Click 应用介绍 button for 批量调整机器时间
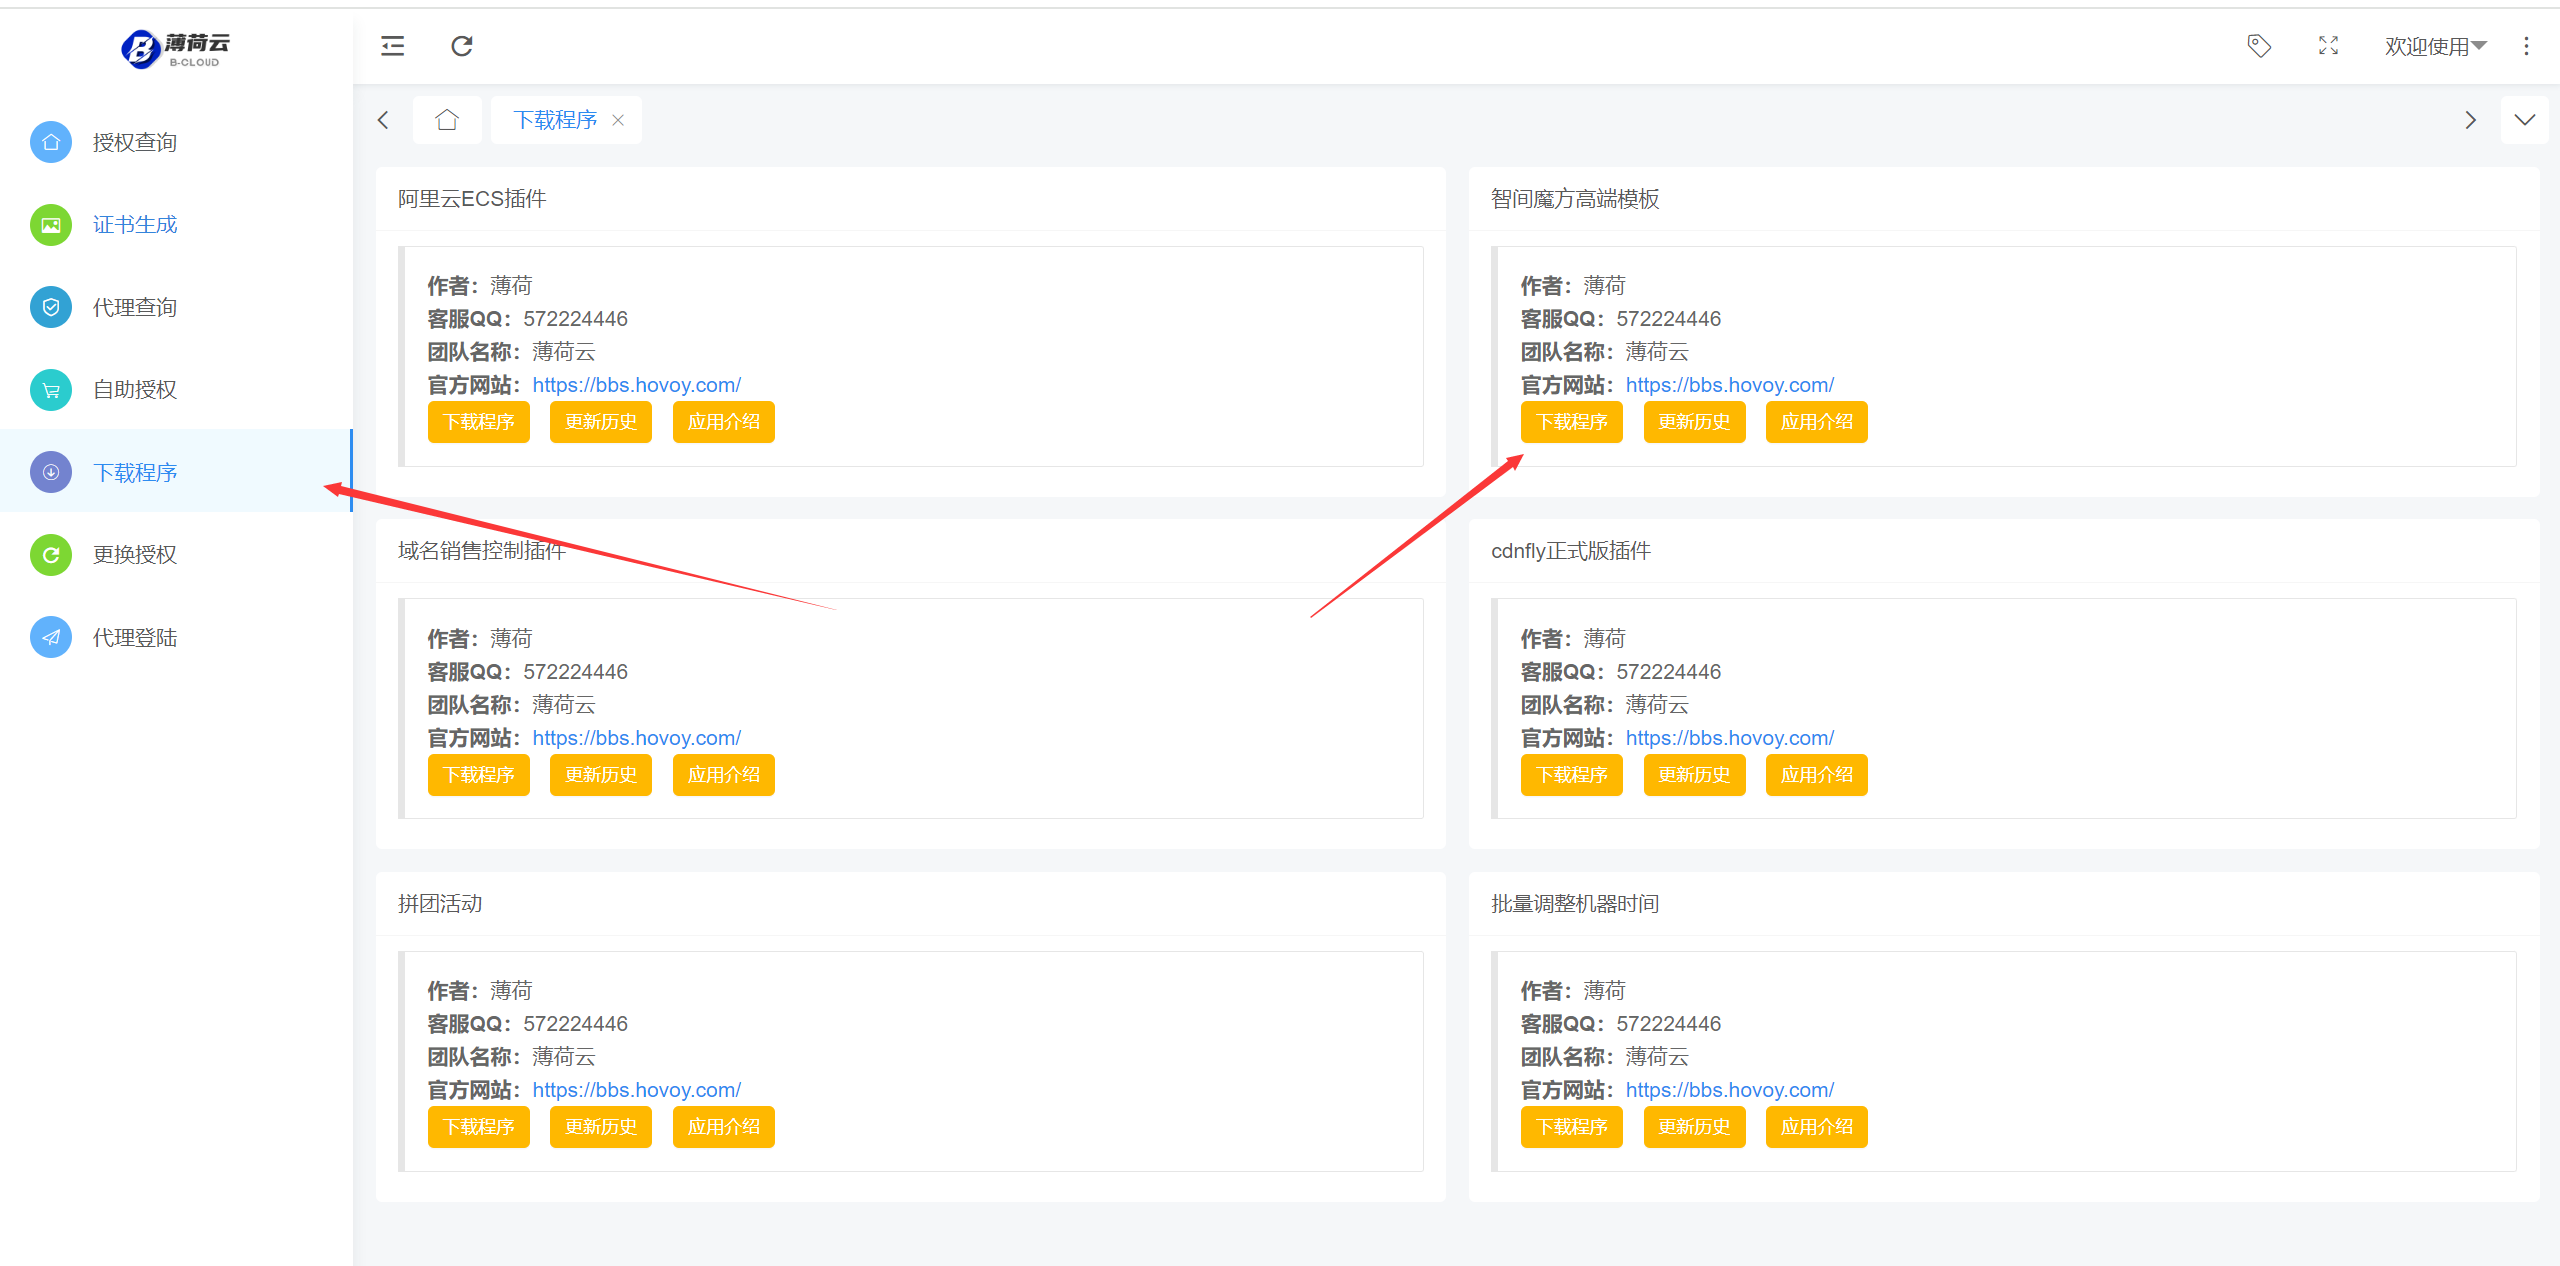2560x1266 pixels. (x=1817, y=1127)
